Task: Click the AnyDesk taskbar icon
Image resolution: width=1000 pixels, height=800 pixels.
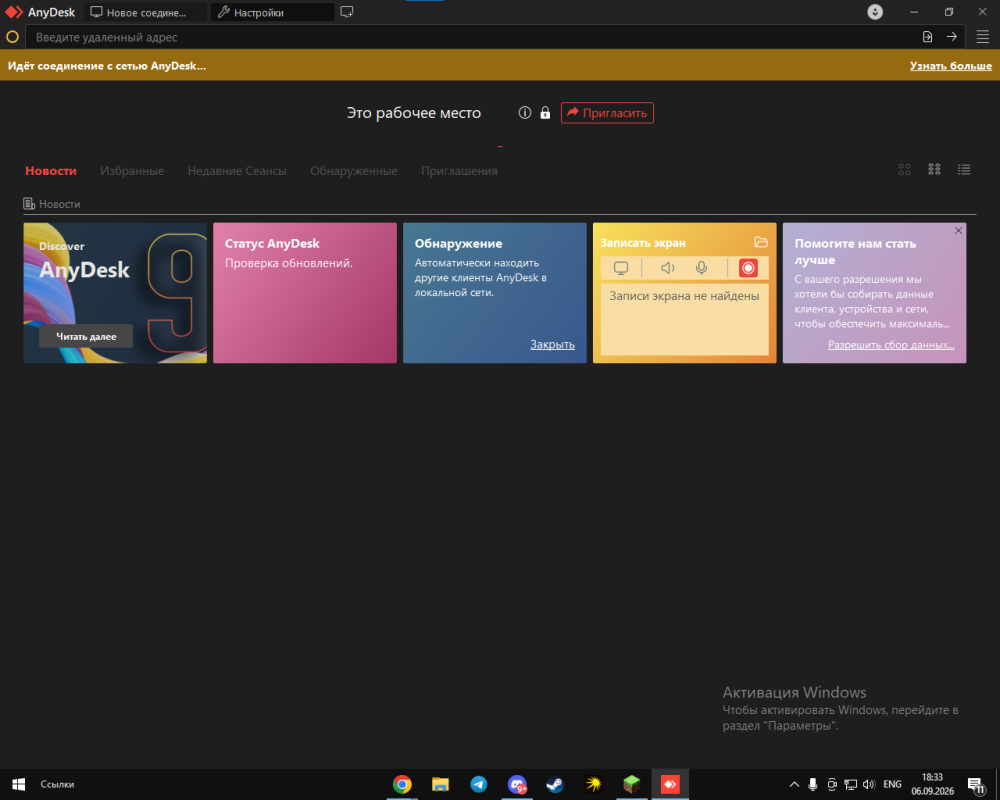Action: 670,784
